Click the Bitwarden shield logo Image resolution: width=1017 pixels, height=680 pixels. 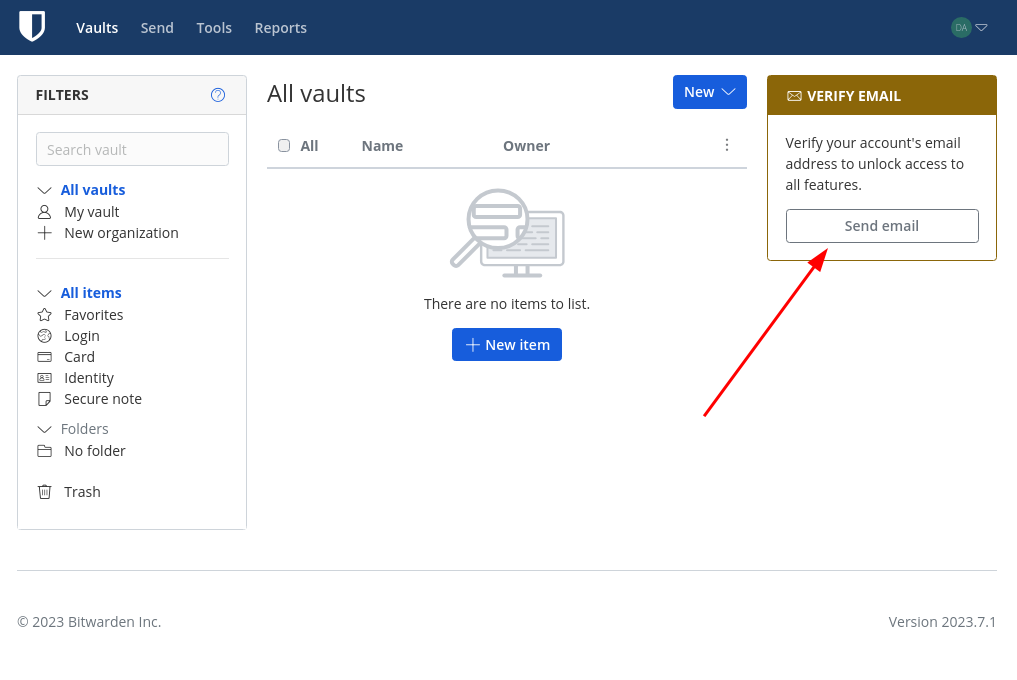32,27
